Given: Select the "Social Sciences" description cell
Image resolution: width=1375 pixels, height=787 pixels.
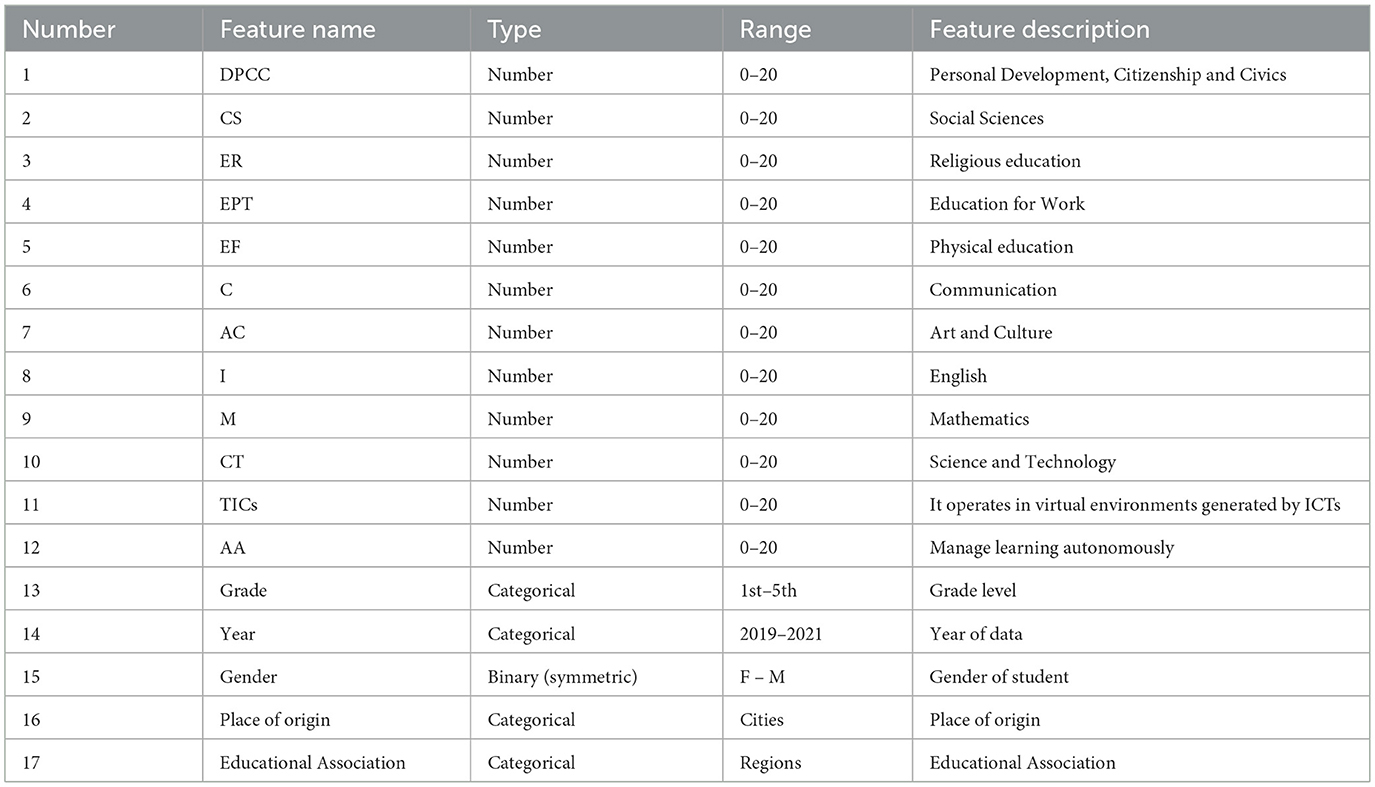Looking at the screenshot, I should [986, 118].
